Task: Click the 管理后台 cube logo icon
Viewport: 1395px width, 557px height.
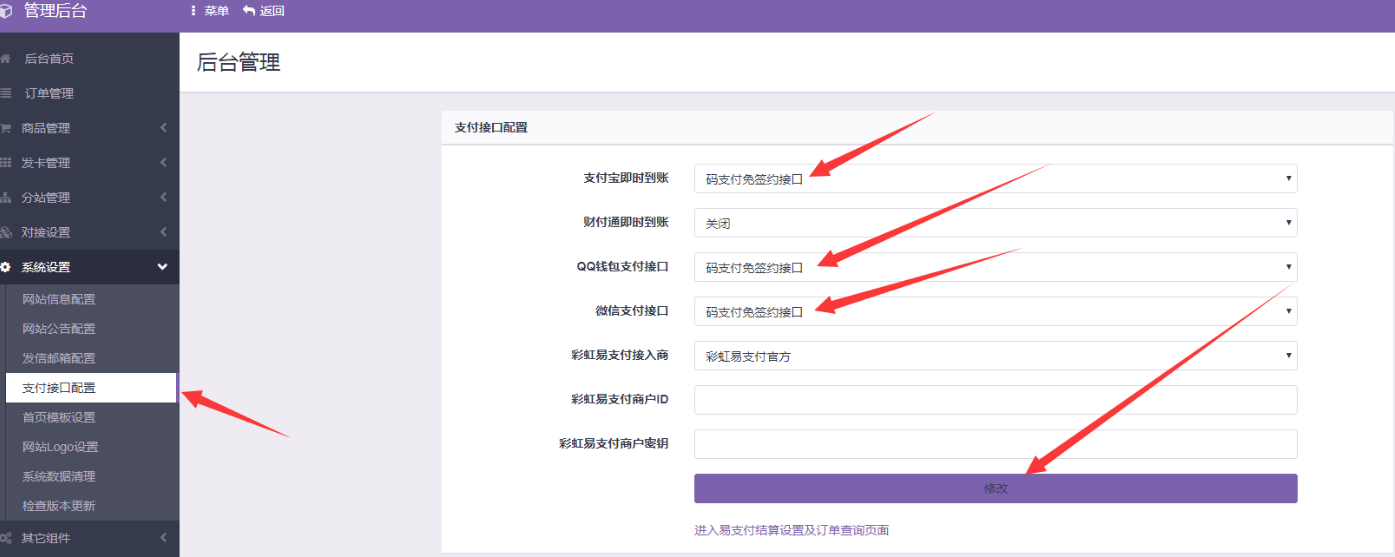Action: (6, 12)
